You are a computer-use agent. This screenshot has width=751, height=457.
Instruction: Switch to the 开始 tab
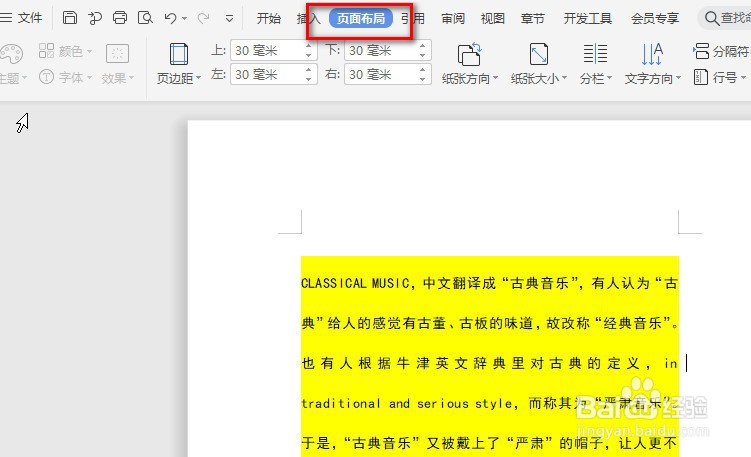[x=268, y=18]
